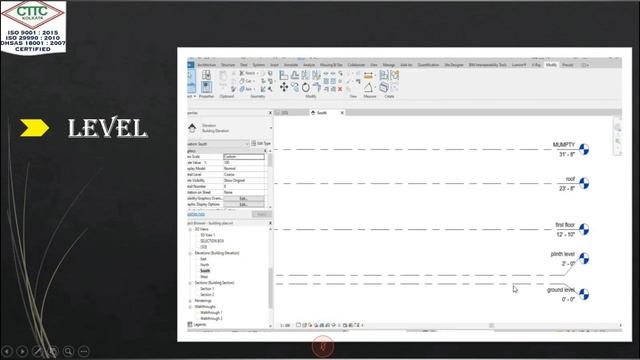
Task: Click the Join geometry tool
Action: [247, 89]
